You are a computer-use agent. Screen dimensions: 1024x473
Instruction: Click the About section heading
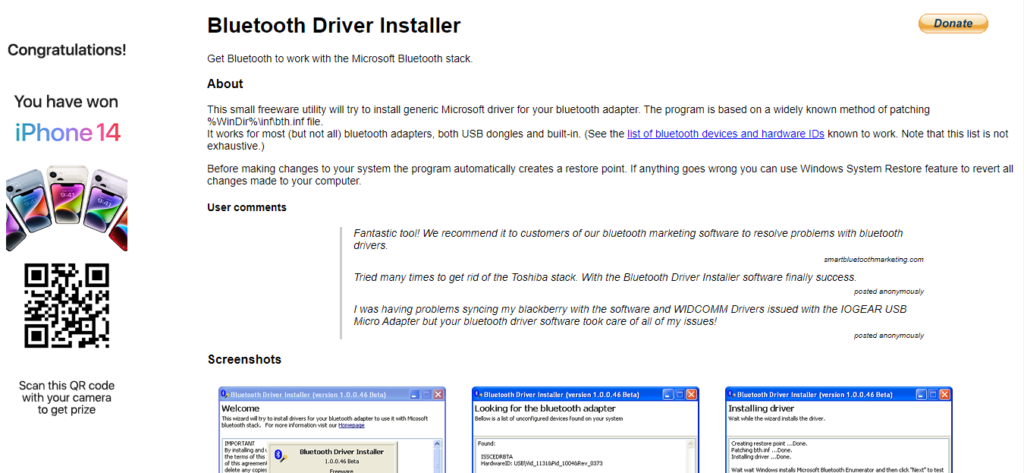tap(225, 84)
